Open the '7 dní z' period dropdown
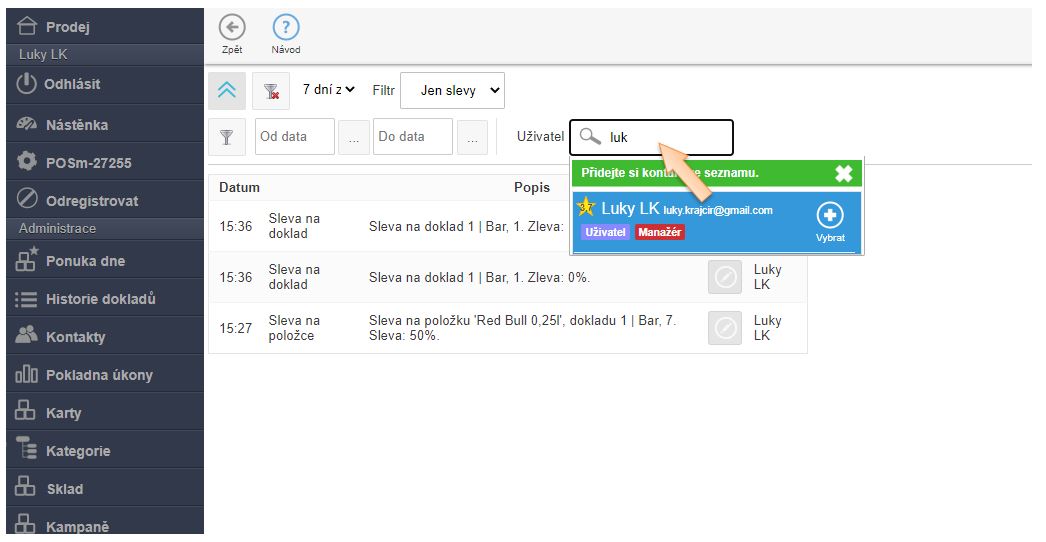 click(328, 90)
